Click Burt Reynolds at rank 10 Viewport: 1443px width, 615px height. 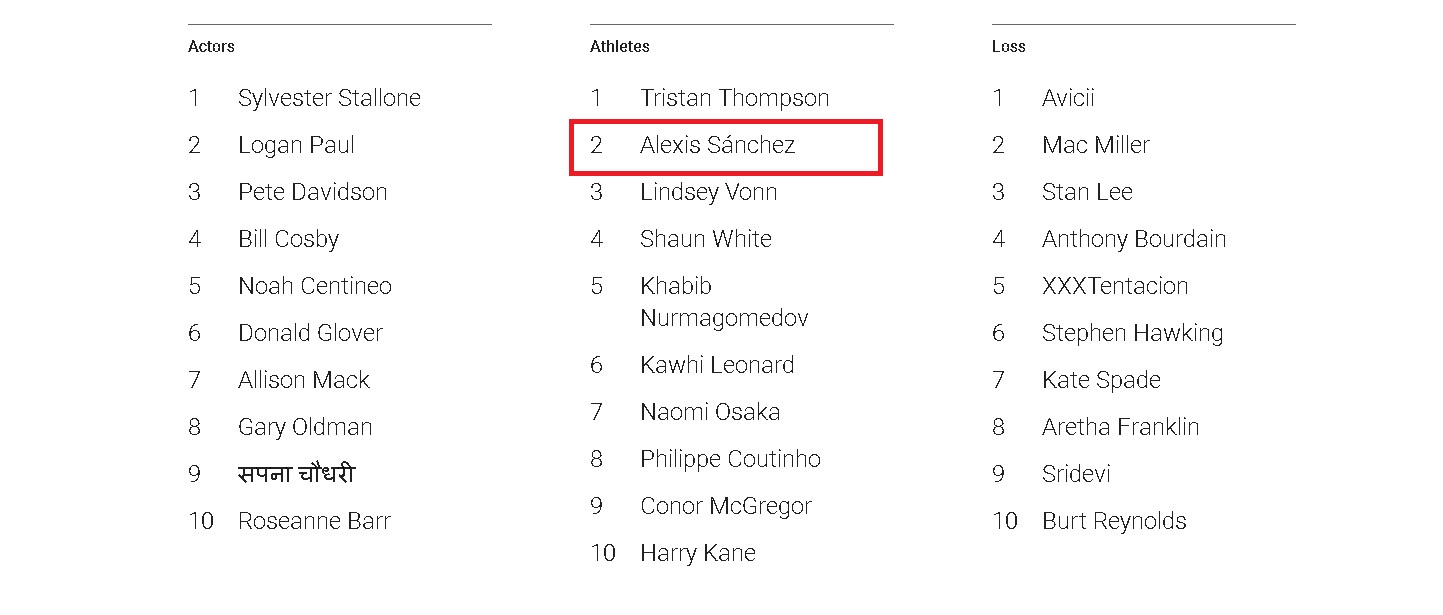coord(1114,521)
